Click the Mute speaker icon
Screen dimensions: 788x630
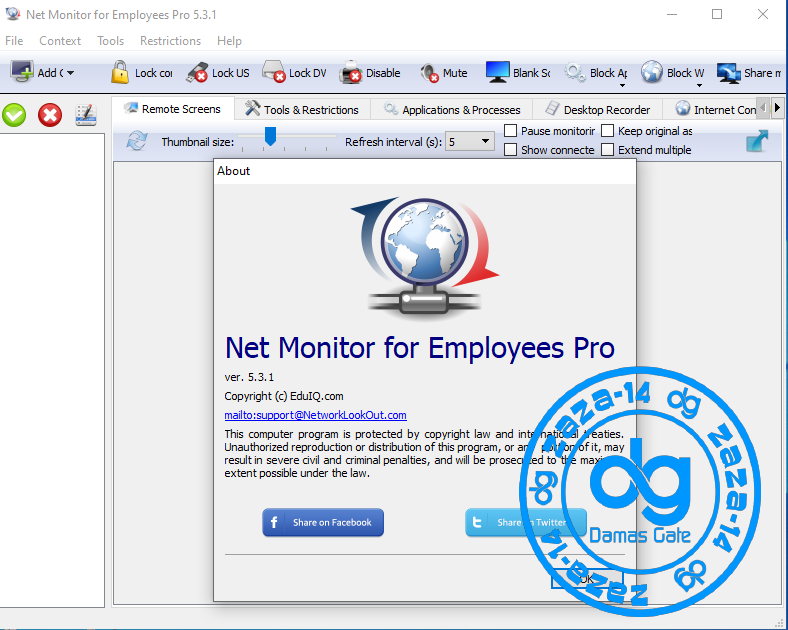tap(429, 73)
